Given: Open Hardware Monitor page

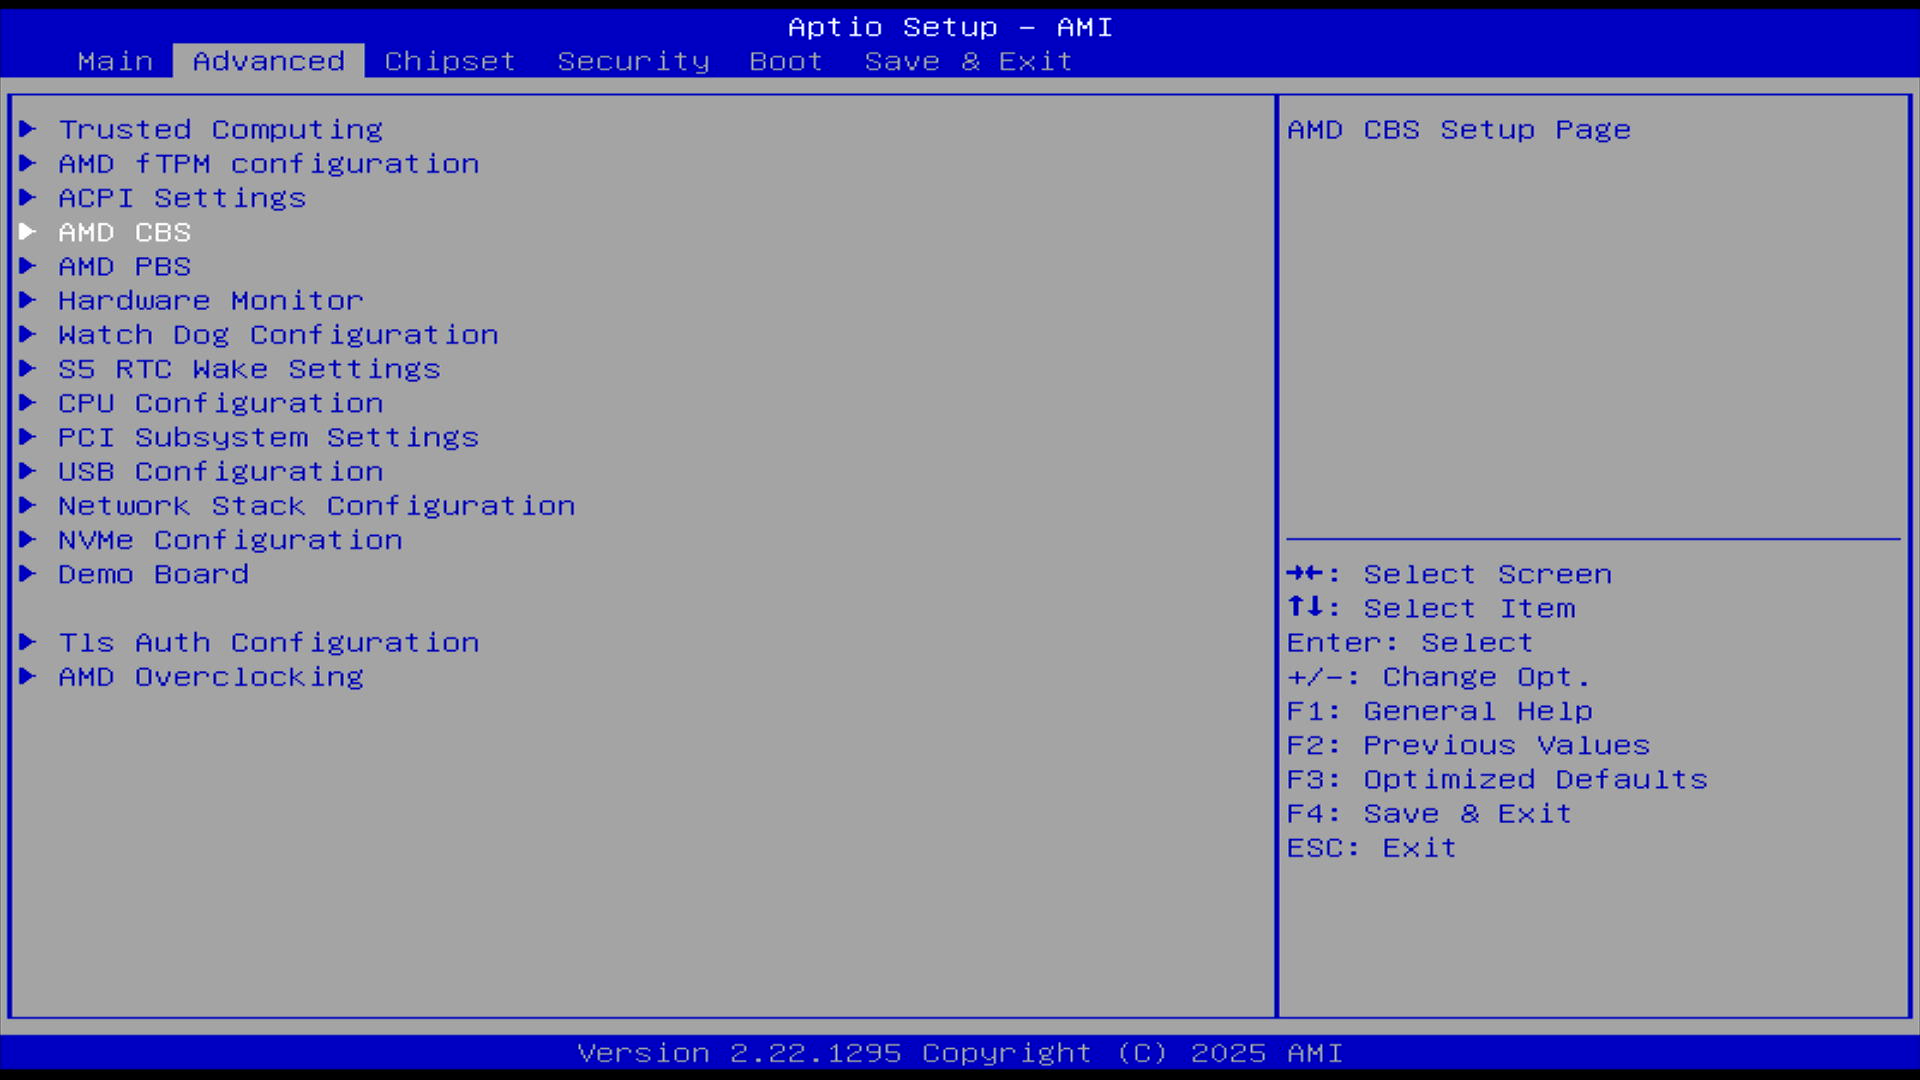Looking at the screenshot, I should 210,301.
